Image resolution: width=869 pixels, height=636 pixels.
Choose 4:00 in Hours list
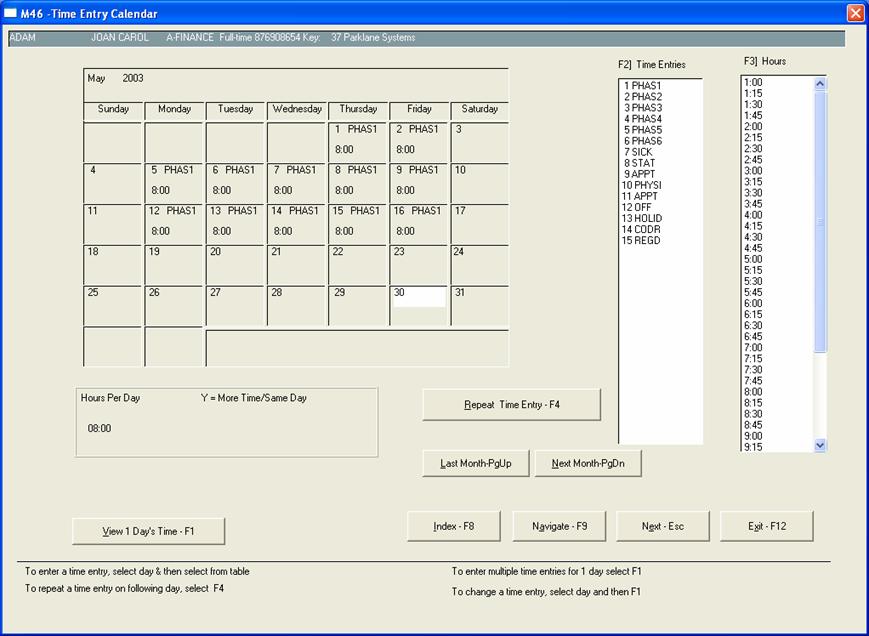(753, 215)
